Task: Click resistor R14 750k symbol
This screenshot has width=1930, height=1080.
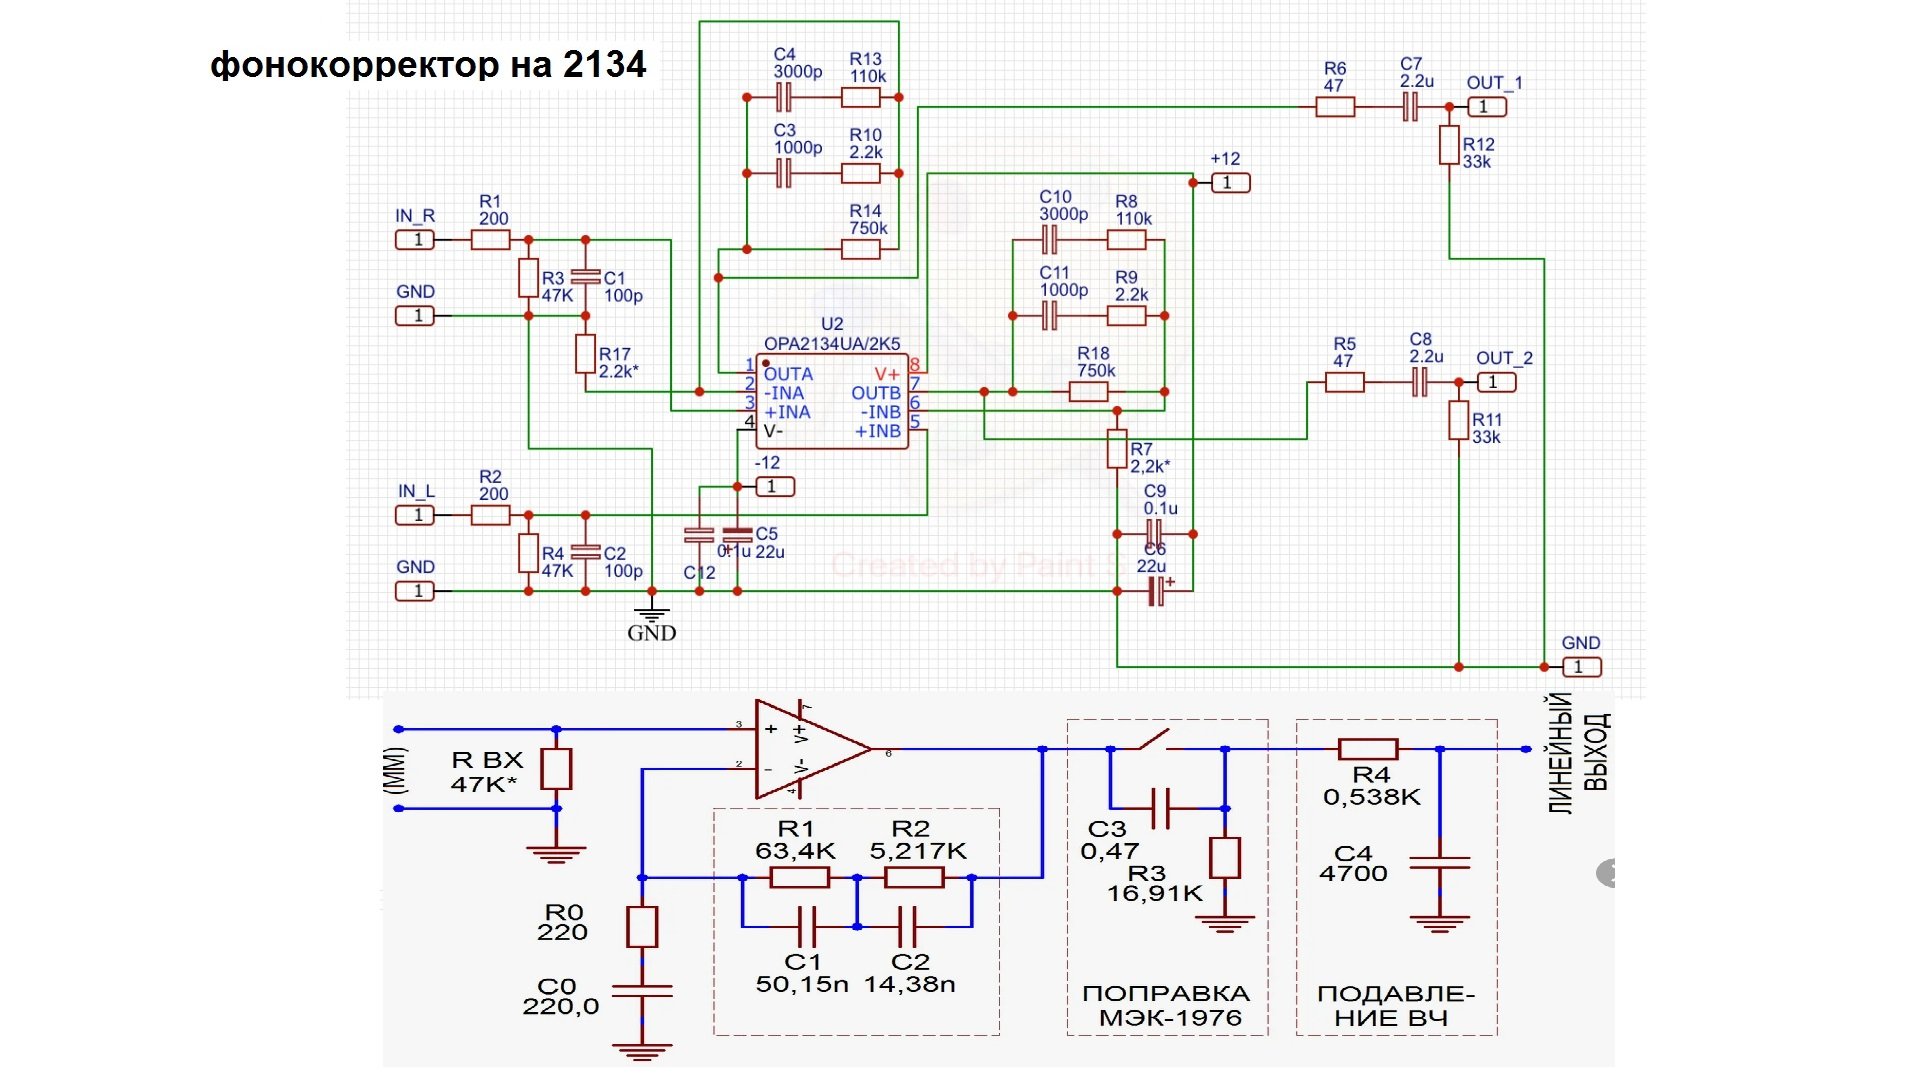Action: tap(860, 249)
